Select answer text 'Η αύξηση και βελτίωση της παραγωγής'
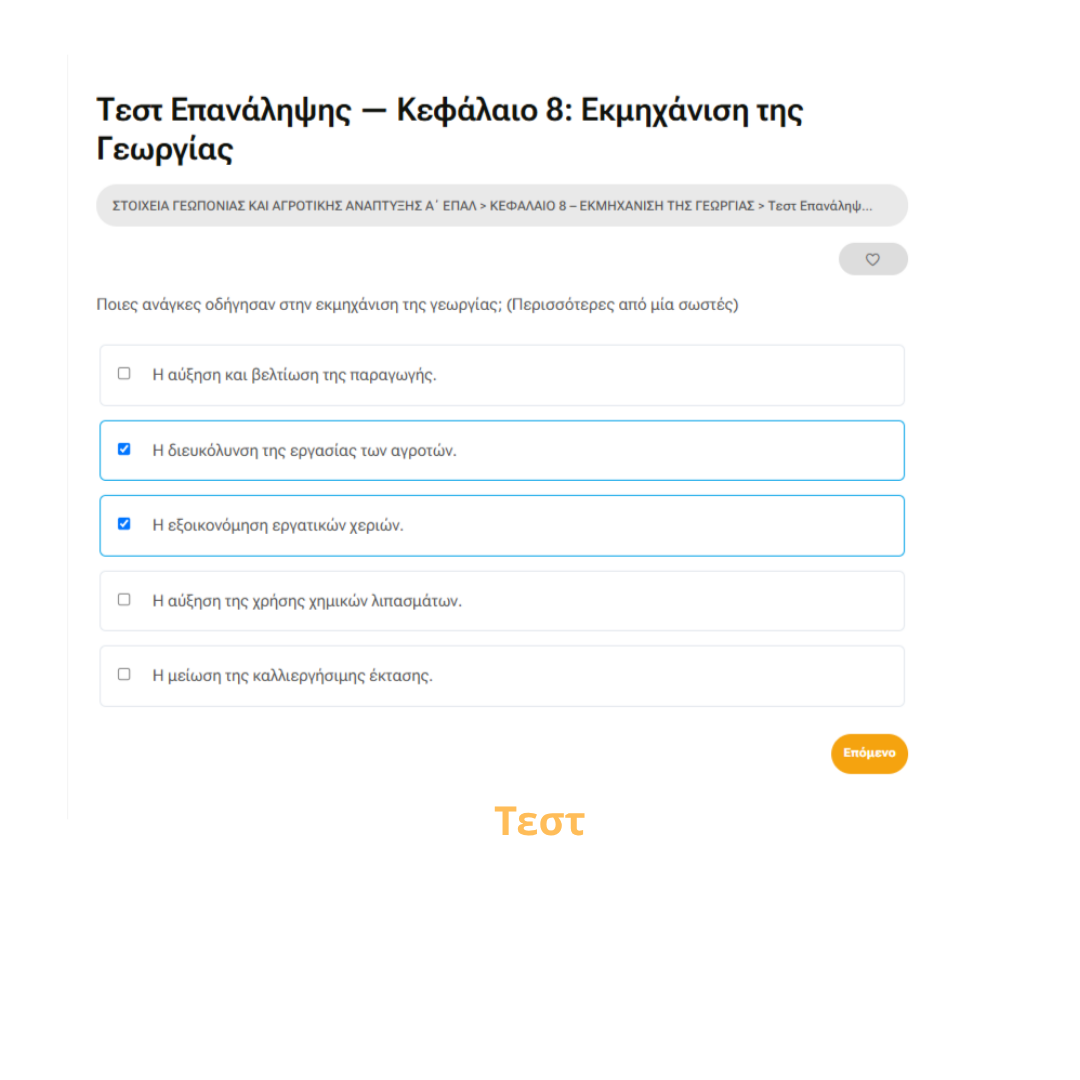This screenshot has width=1080, height=1080. click(294, 375)
